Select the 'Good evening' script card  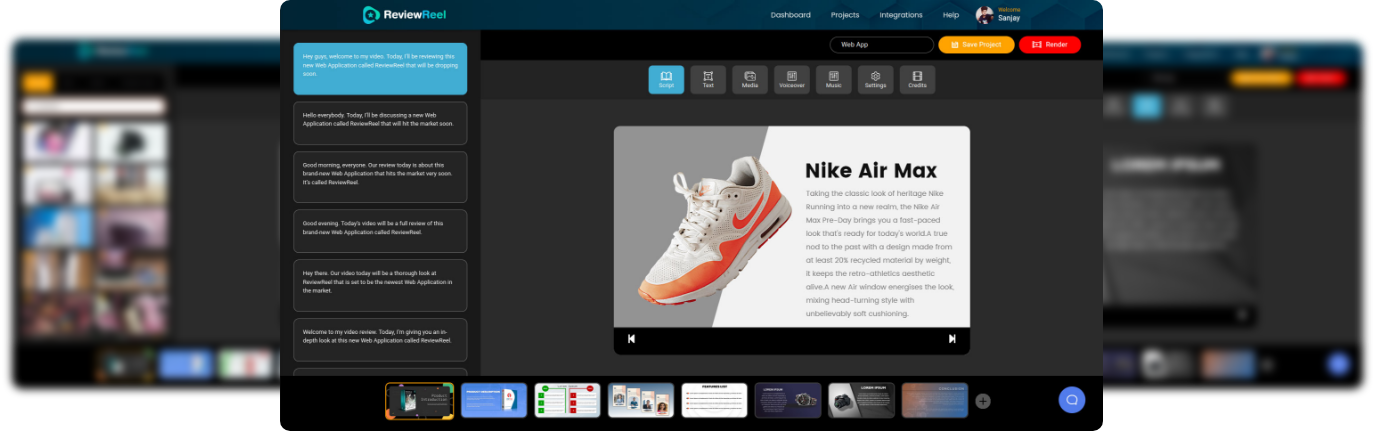[380, 231]
